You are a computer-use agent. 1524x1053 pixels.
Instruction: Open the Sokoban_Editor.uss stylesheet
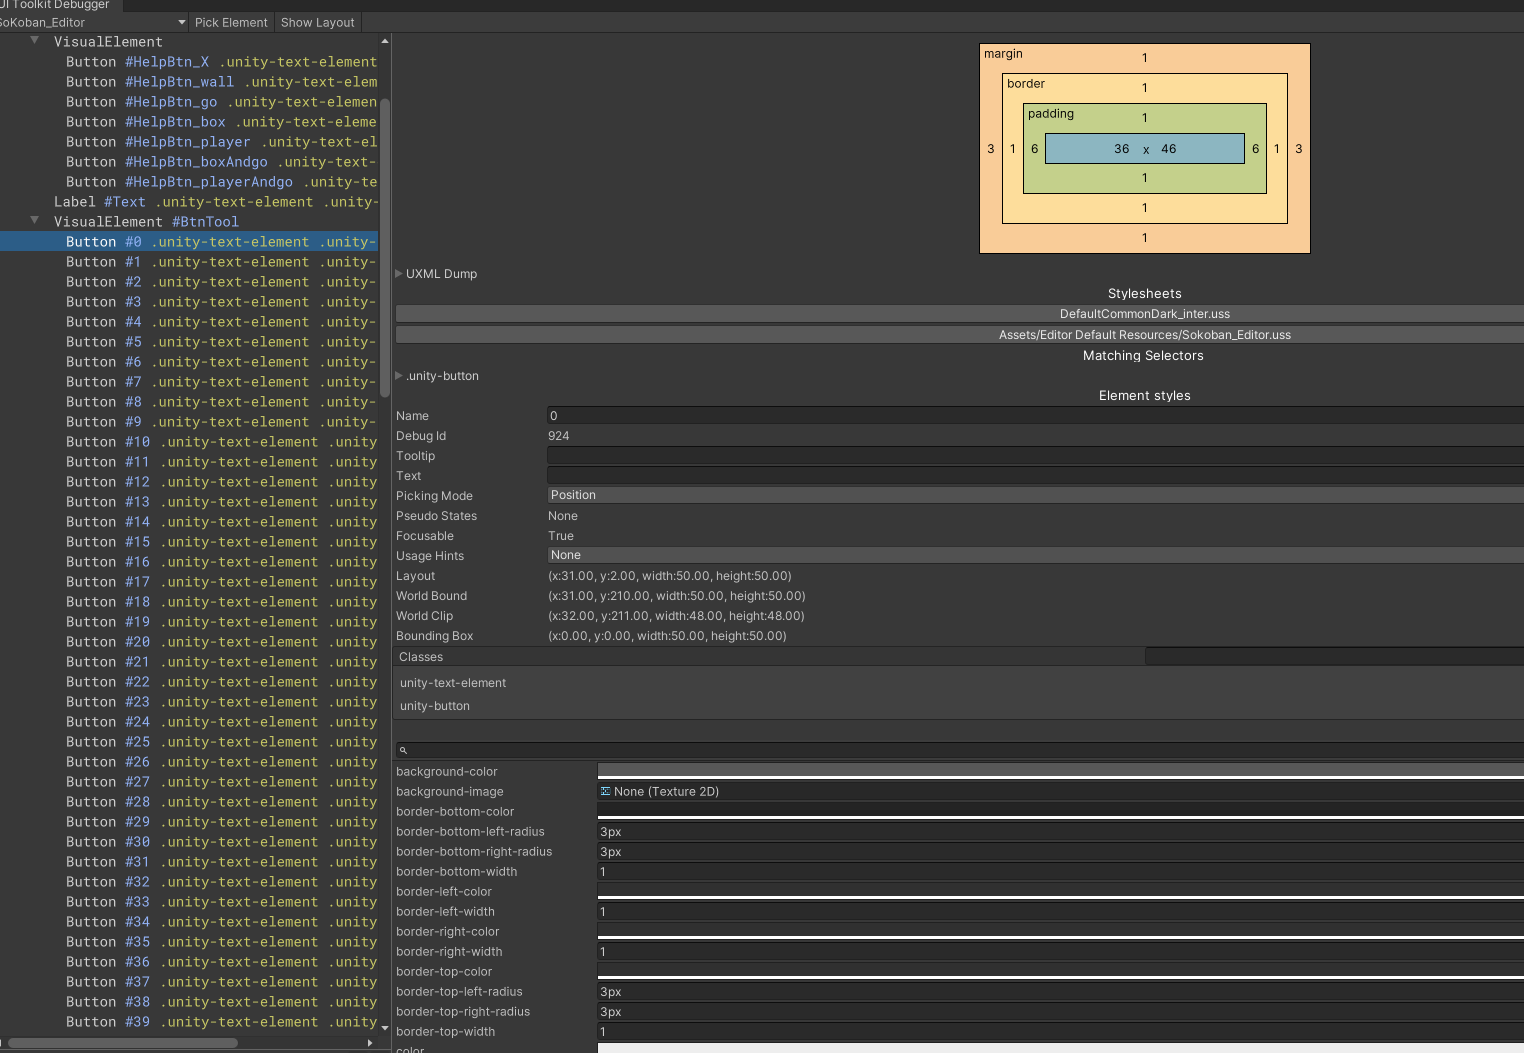coord(960,335)
